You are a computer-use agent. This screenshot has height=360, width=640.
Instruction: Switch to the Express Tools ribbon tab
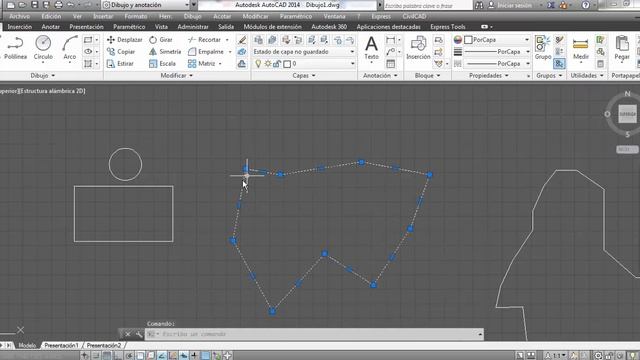pos(448,27)
